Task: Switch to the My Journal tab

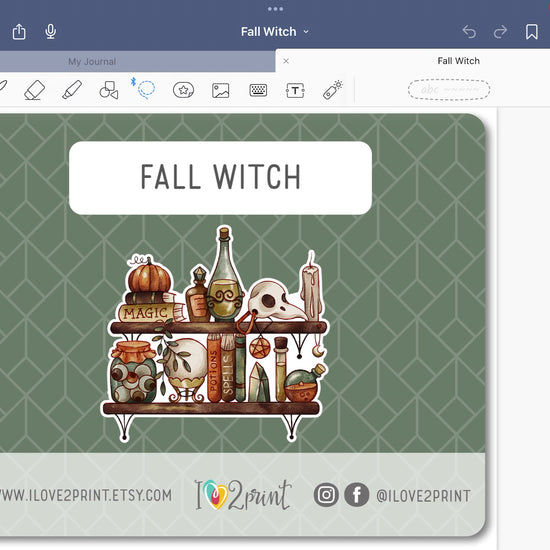Action: click(92, 62)
